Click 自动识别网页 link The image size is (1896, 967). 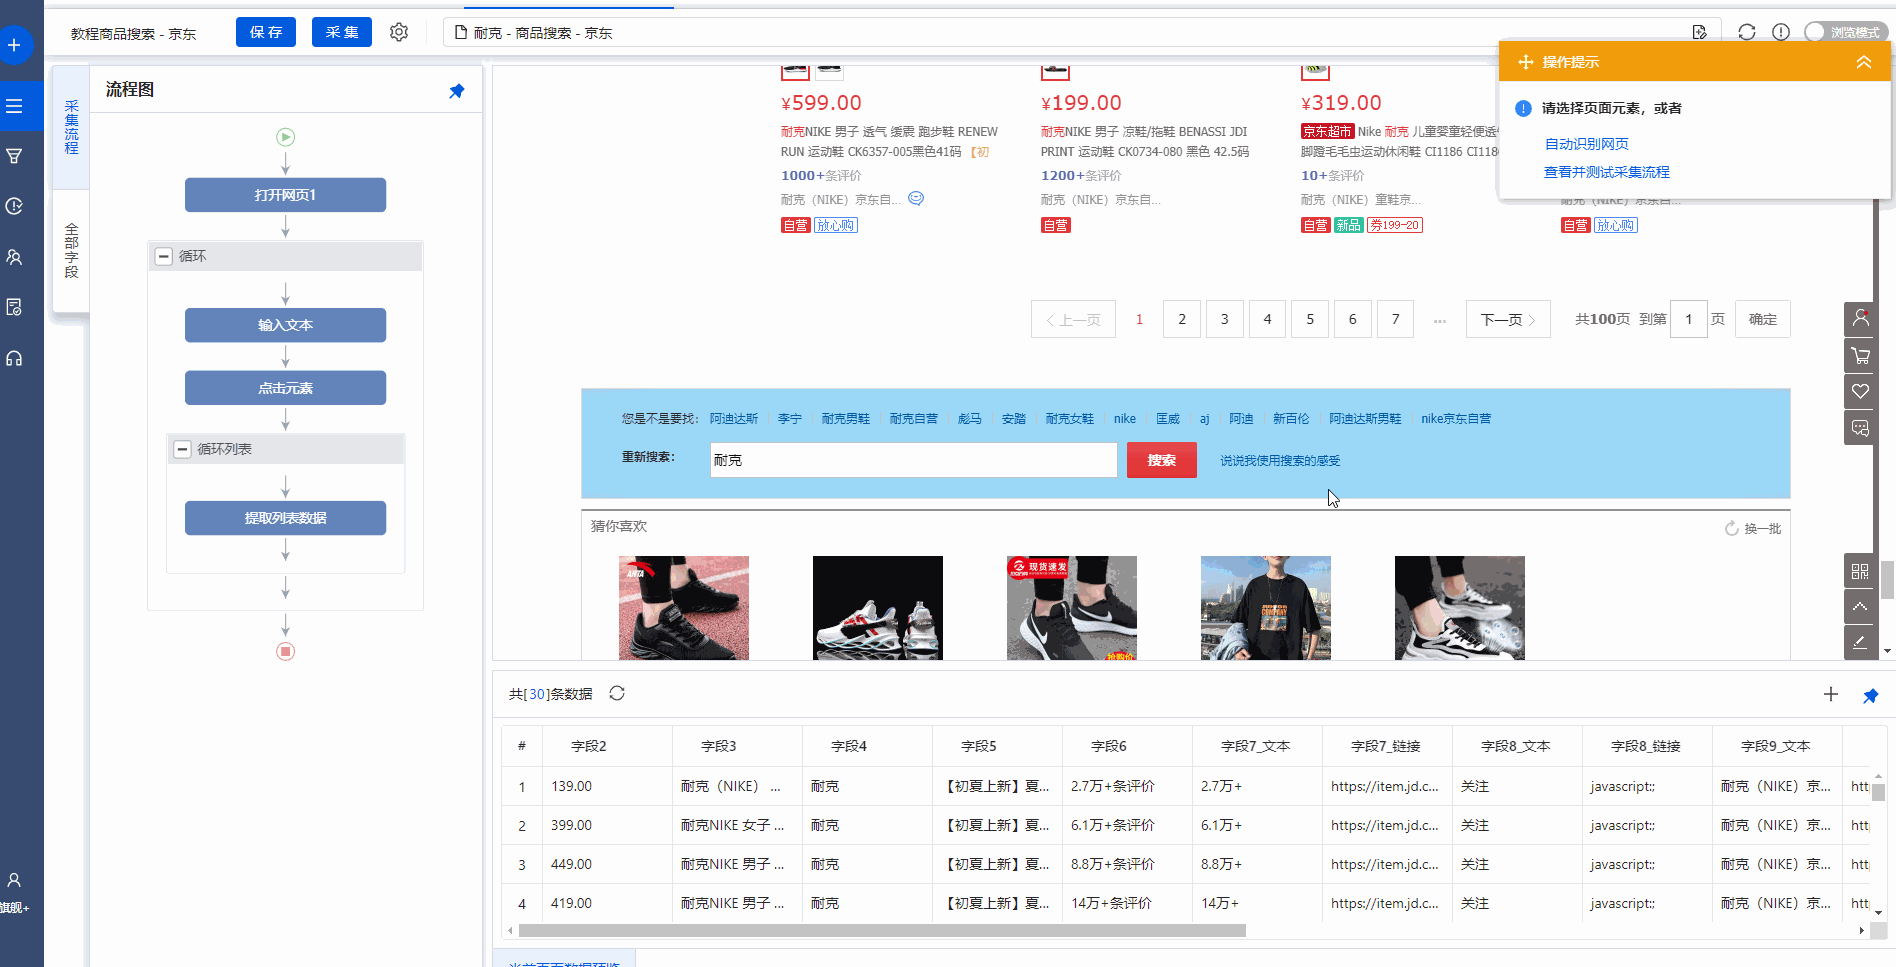click(x=1587, y=144)
